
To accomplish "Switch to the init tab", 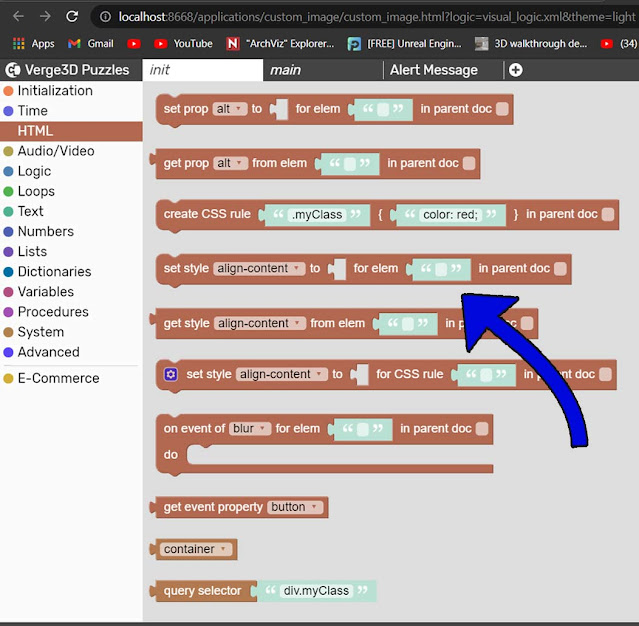I will (x=203, y=70).
